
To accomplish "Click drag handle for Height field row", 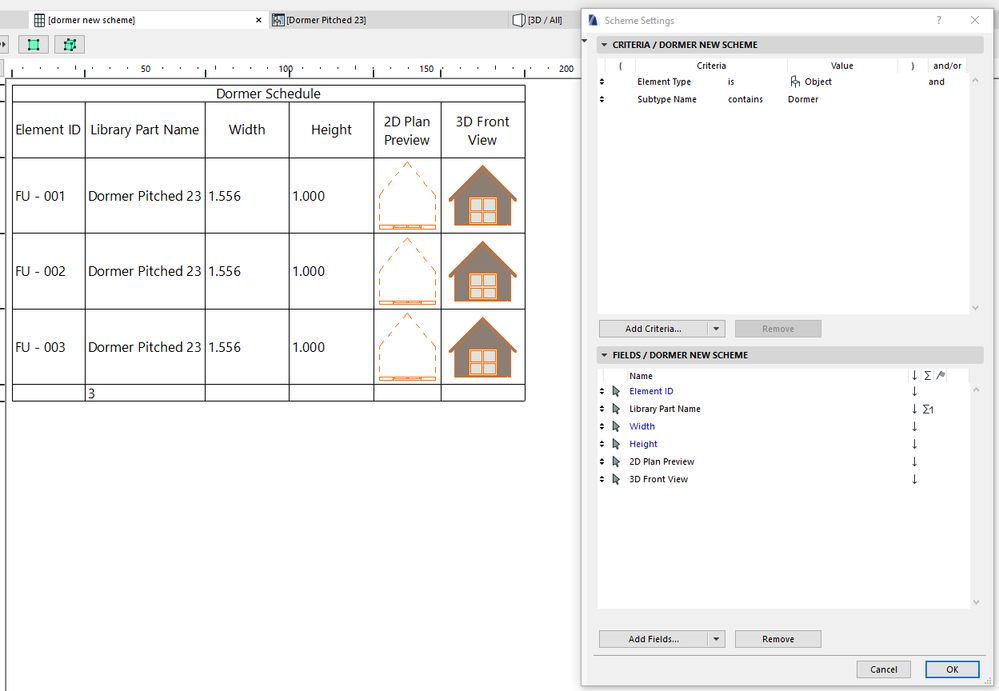I will [x=601, y=444].
